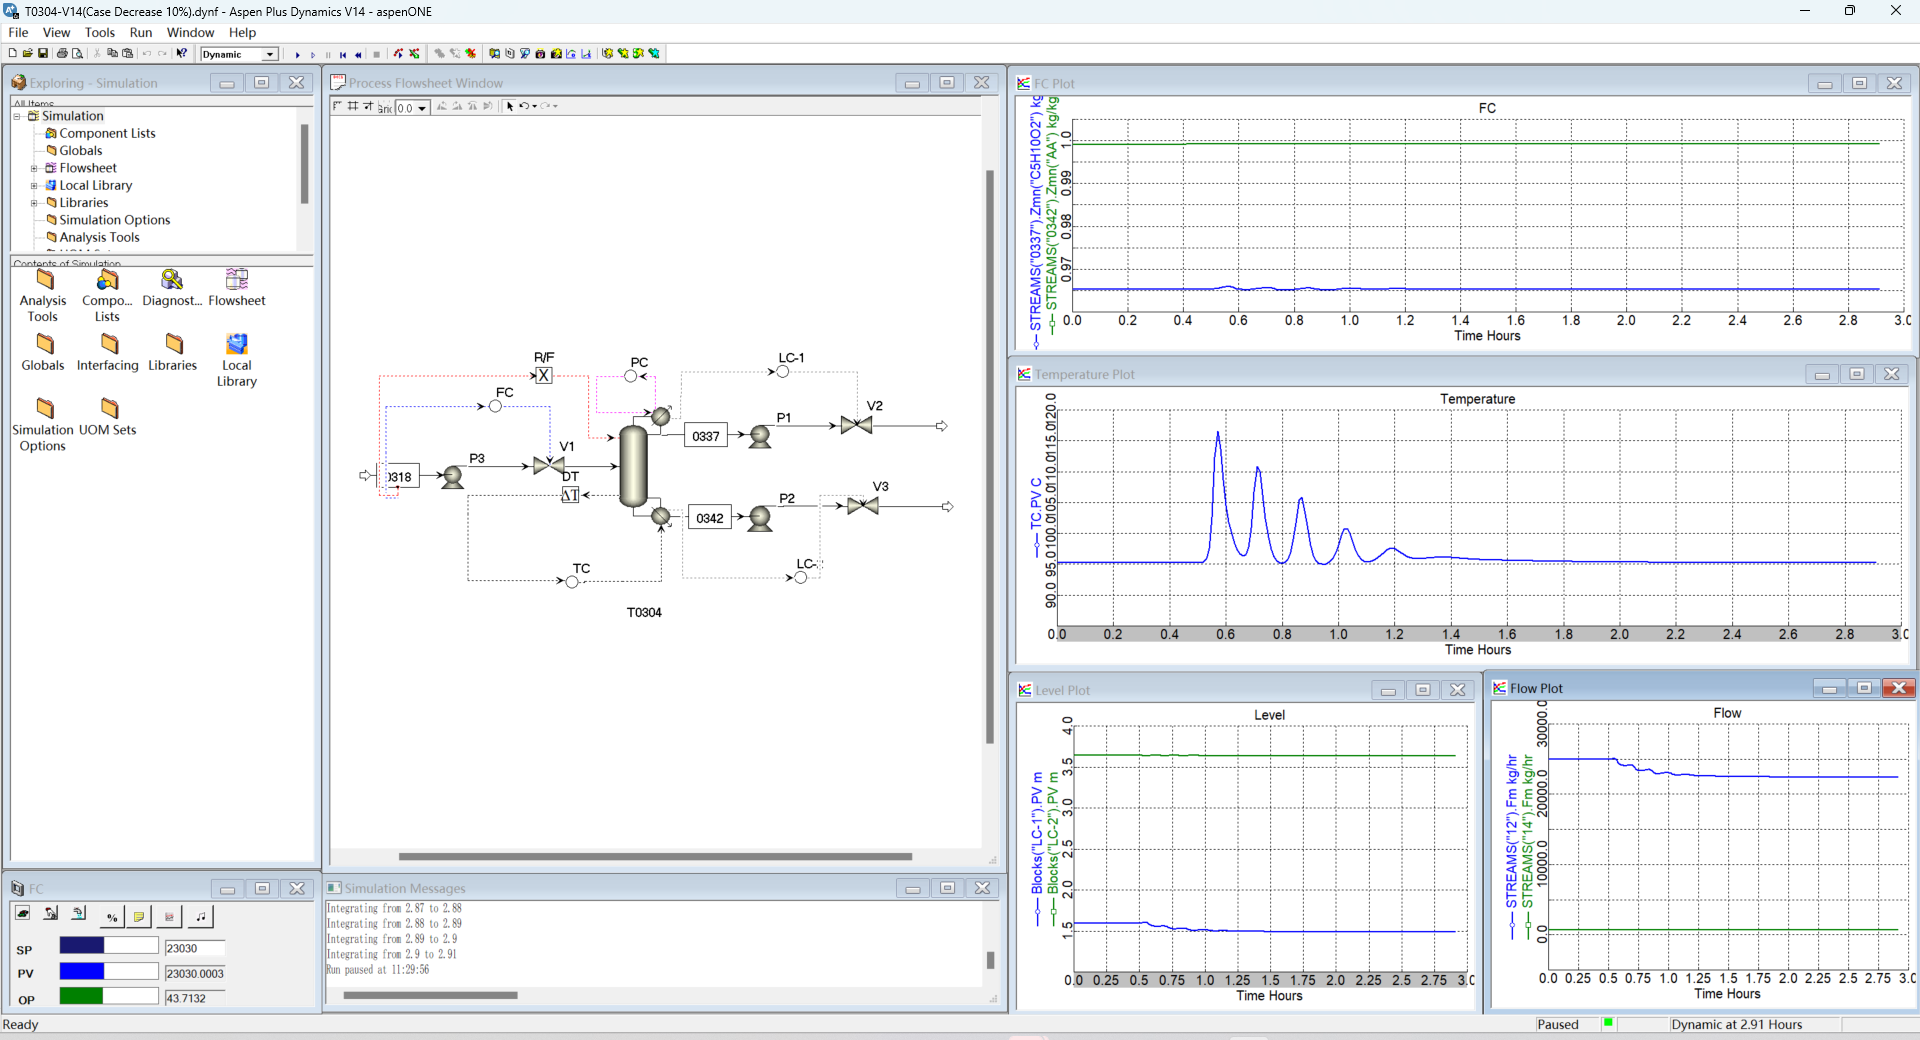This screenshot has width=1920, height=1040.
Task: Click the Open file toolbar icon
Action: point(27,54)
